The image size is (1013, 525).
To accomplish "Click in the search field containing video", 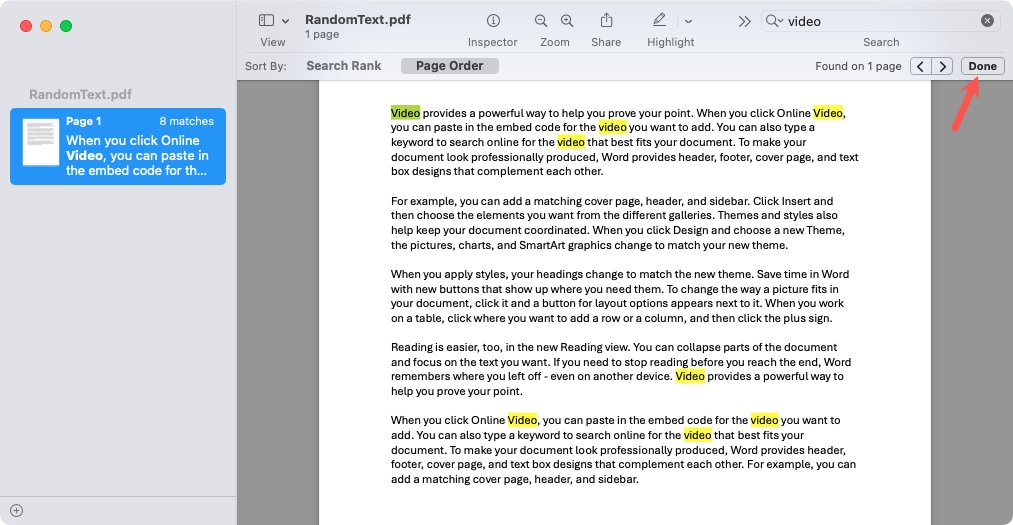I will [880, 21].
